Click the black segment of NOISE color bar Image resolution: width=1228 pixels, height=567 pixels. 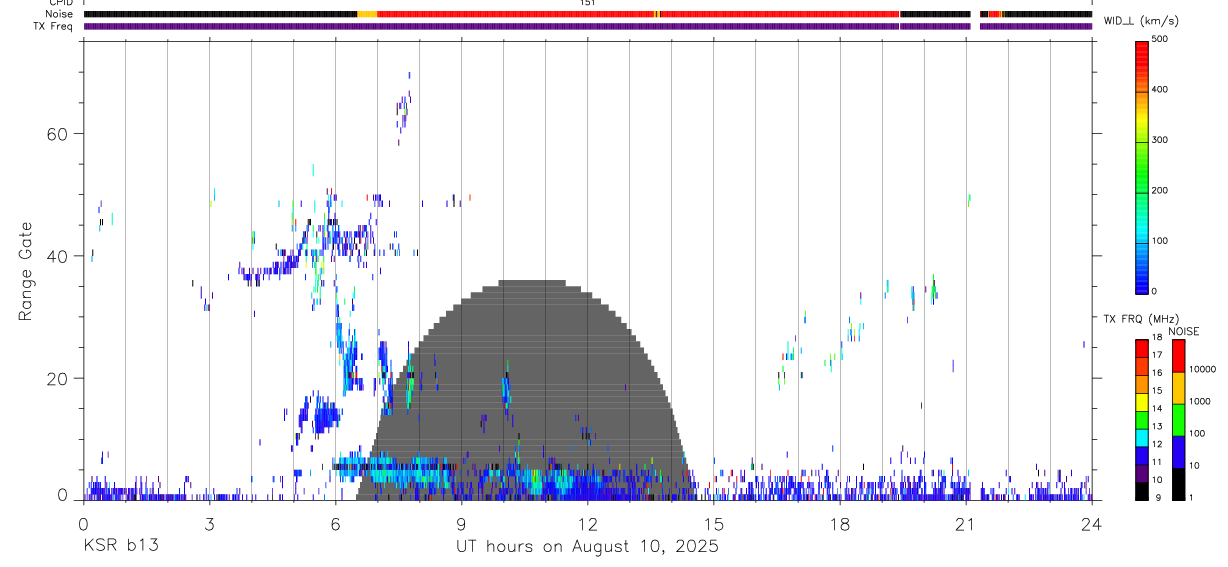coord(1178,484)
